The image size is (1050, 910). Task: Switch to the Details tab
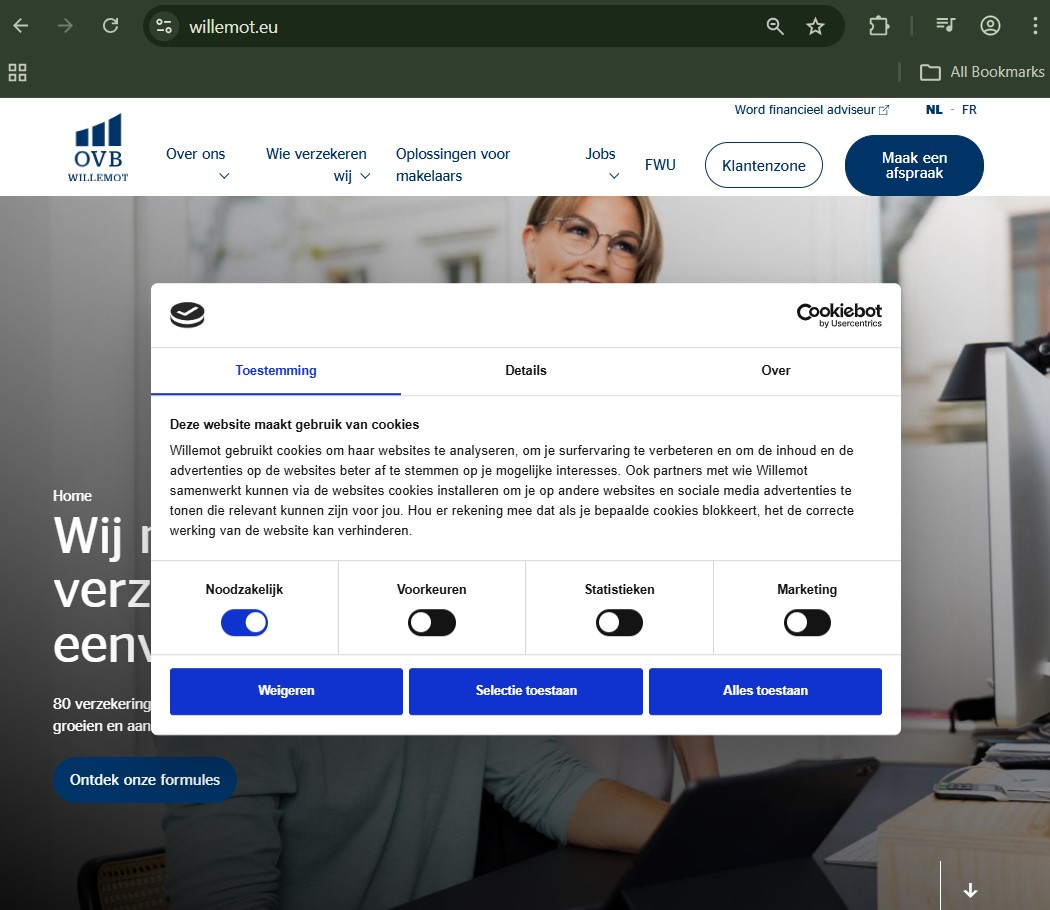[525, 371]
